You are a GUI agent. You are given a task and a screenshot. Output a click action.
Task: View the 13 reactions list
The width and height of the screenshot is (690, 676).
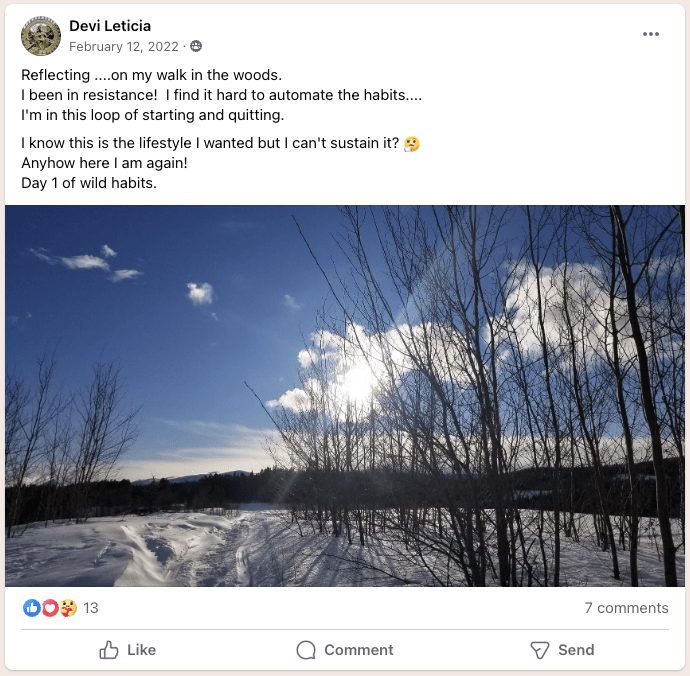pyautogui.click(x=91, y=608)
